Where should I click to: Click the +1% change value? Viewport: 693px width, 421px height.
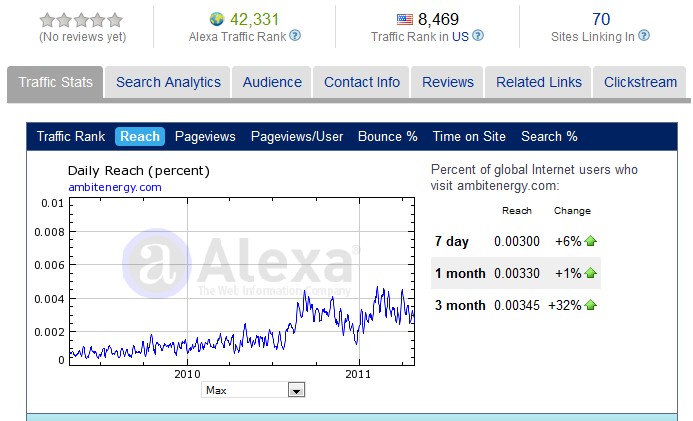tap(568, 273)
